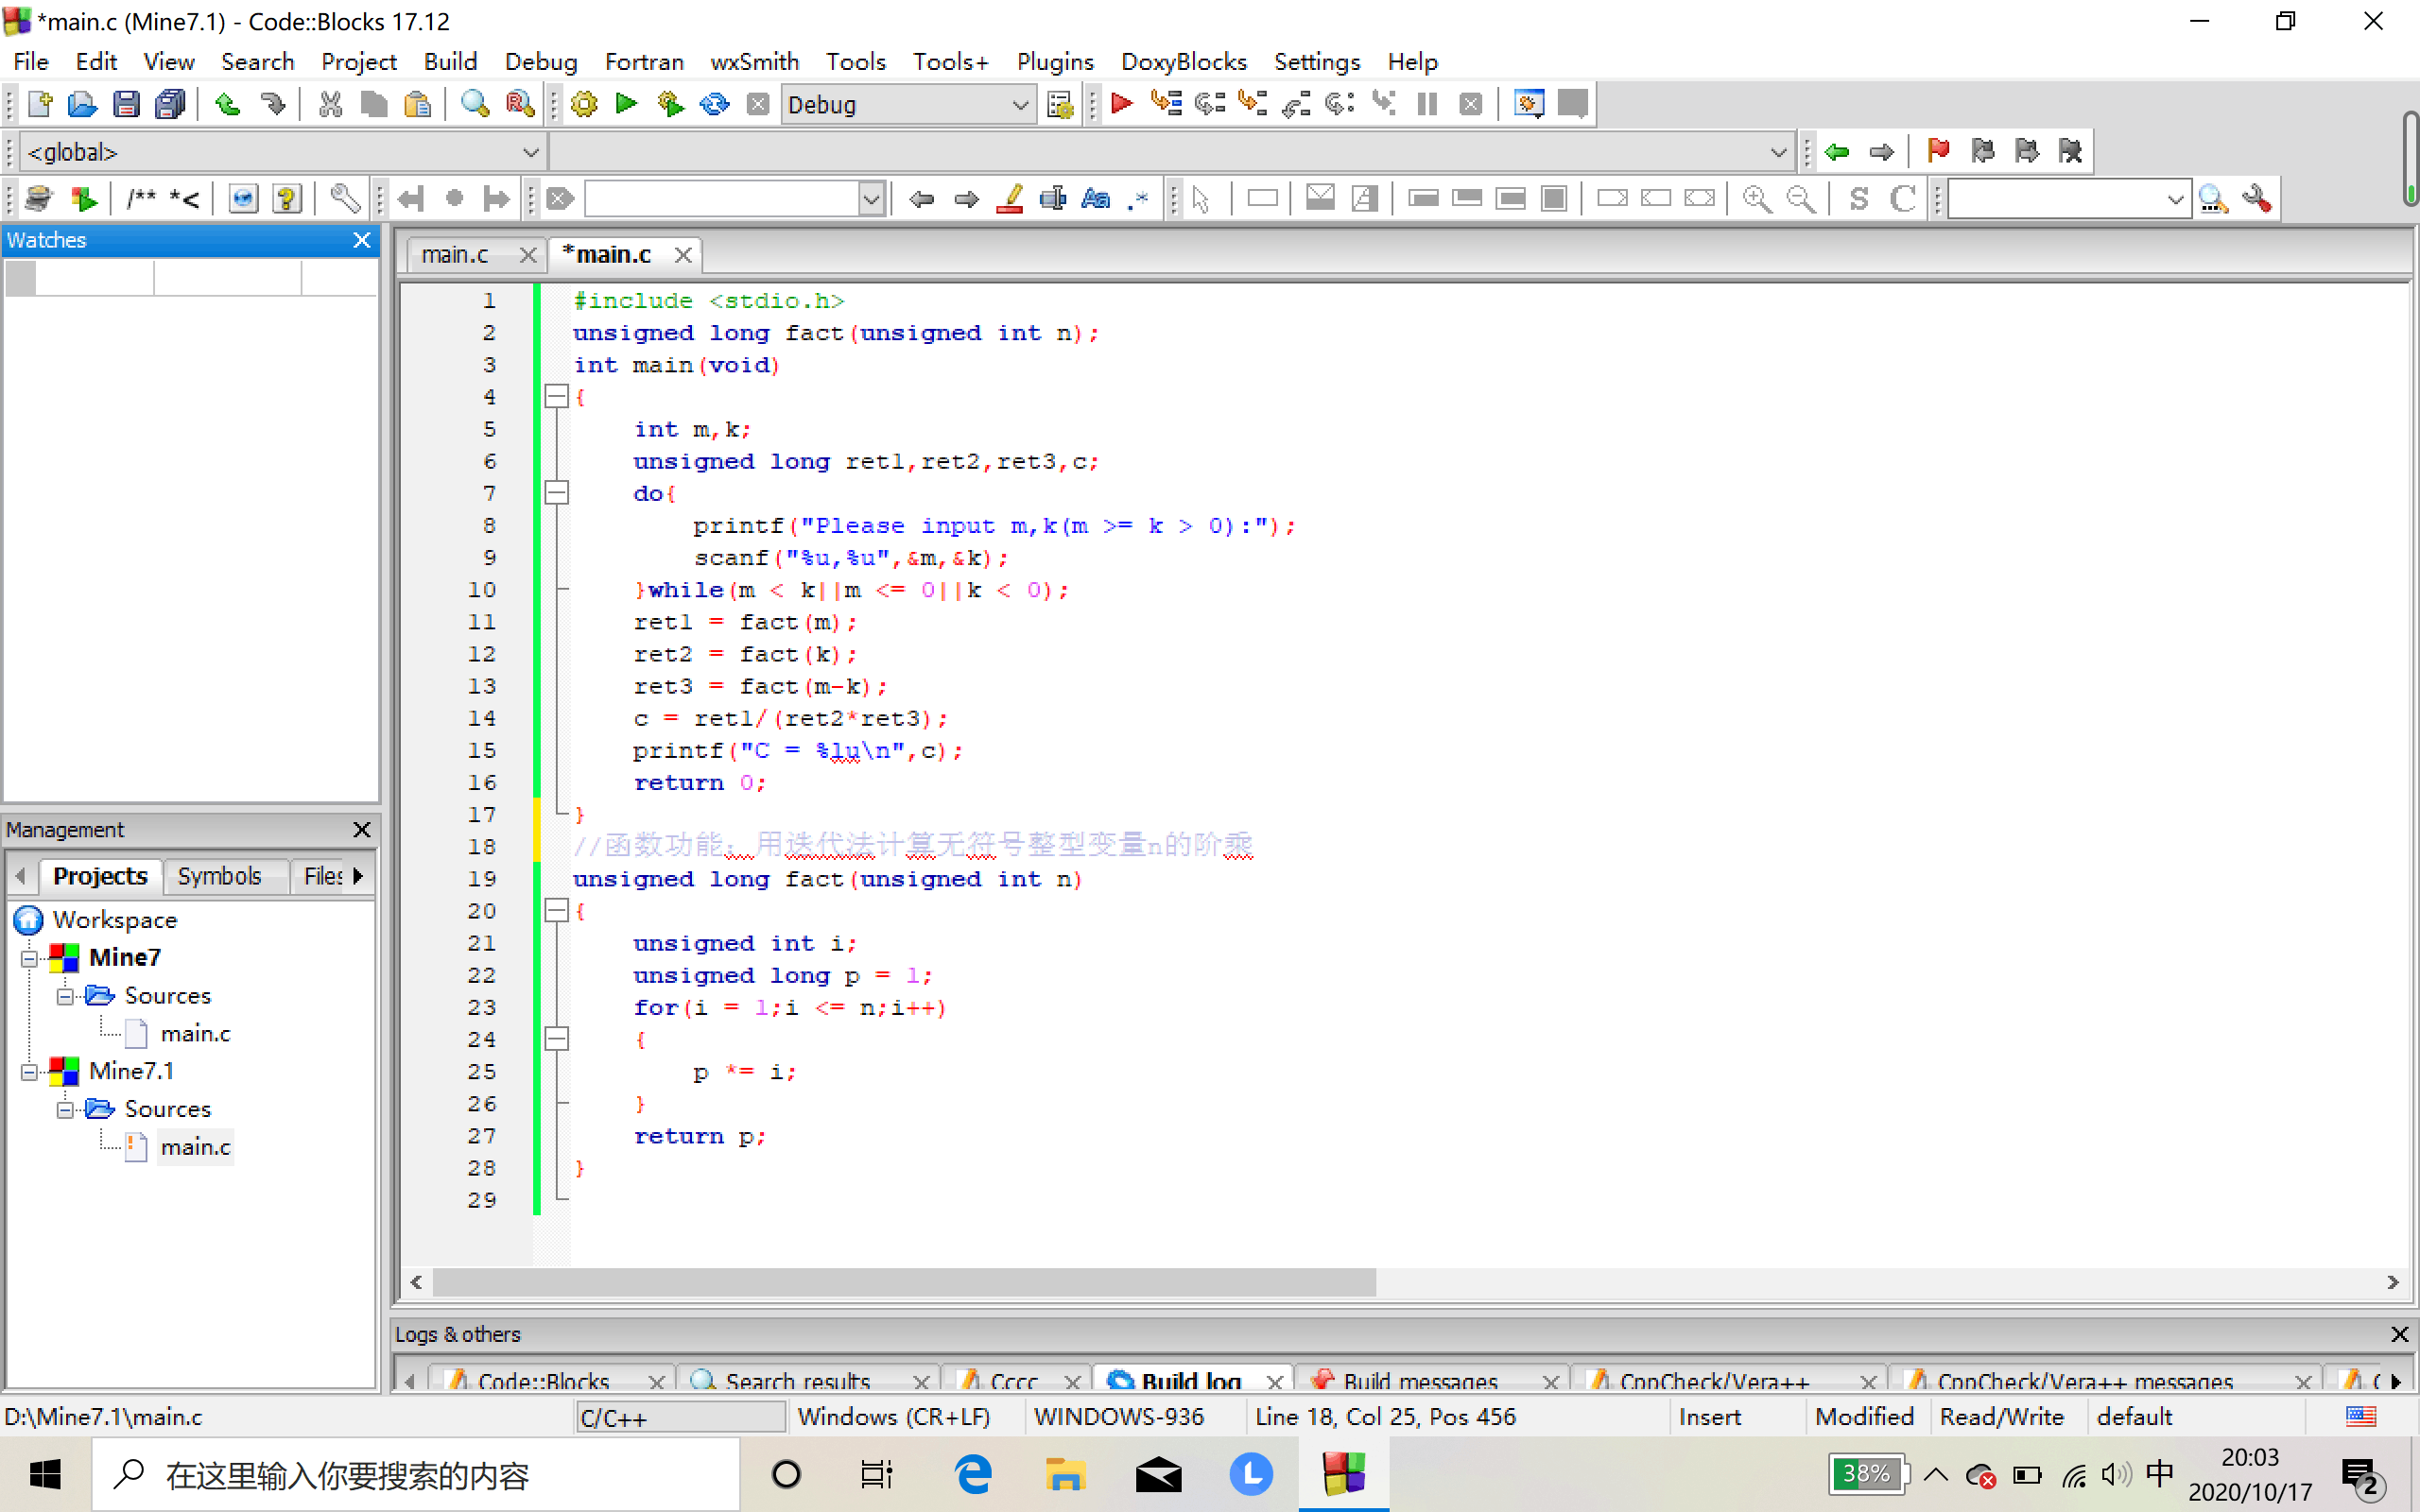This screenshot has width=2420, height=1512.
Task: Click the Rebuild icon
Action: tap(715, 104)
